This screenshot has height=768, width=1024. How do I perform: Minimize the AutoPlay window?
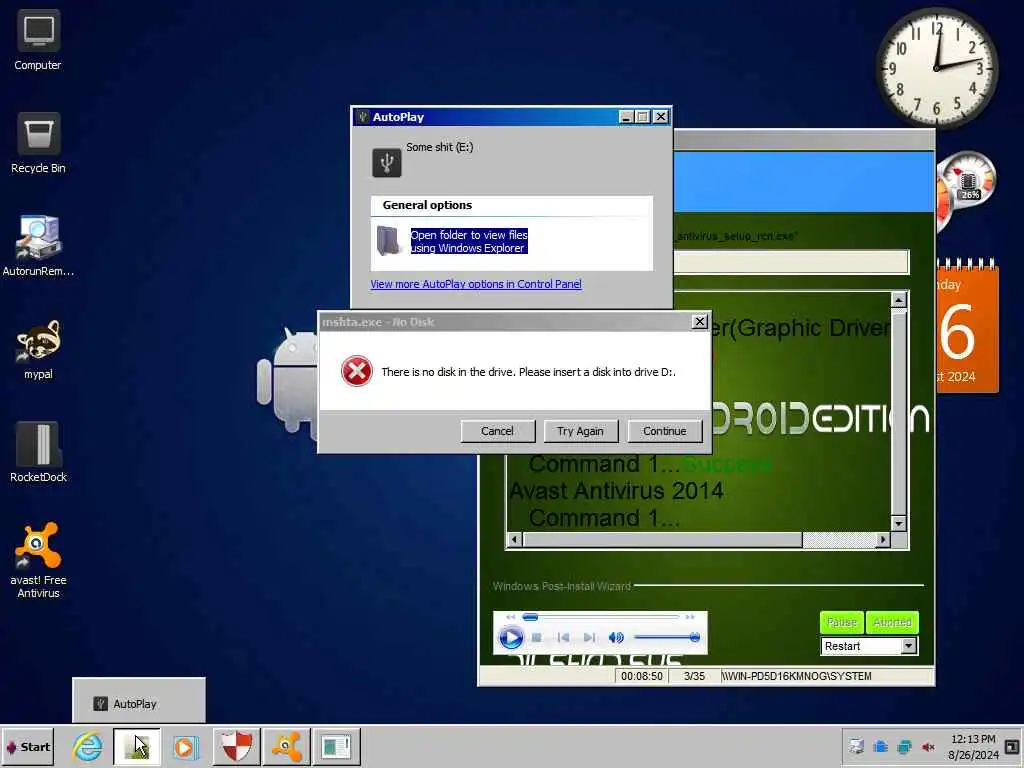pyautogui.click(x=626, y=117)
